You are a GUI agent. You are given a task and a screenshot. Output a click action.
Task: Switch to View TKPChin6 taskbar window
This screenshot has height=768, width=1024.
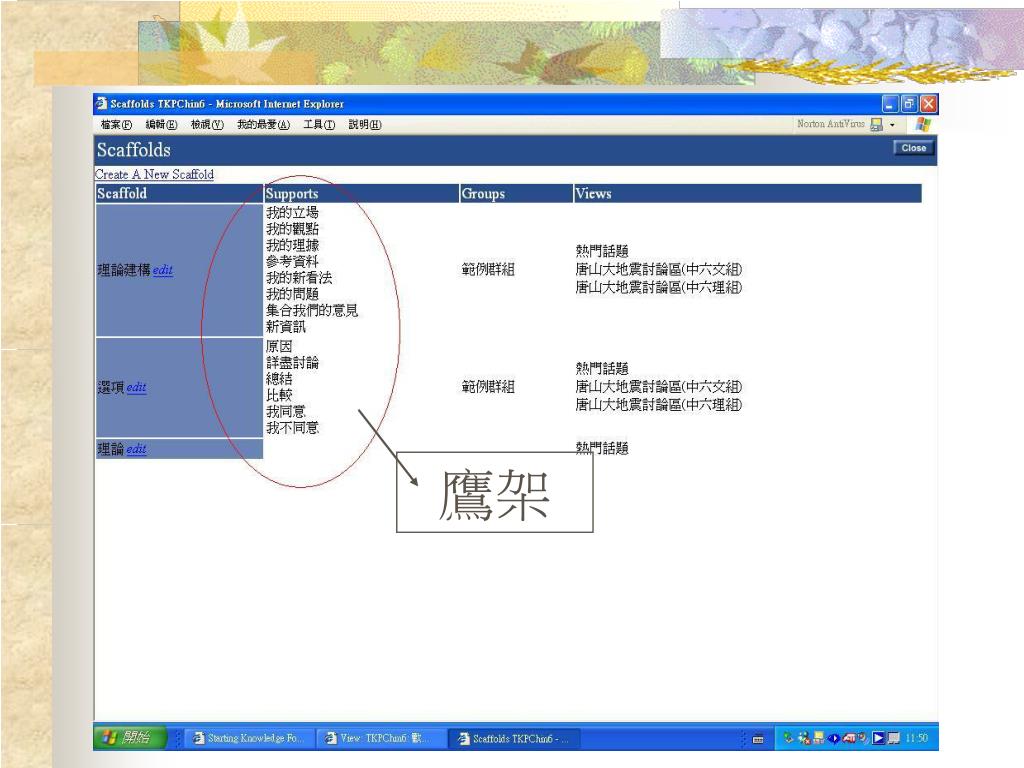[x=381, y=738]
